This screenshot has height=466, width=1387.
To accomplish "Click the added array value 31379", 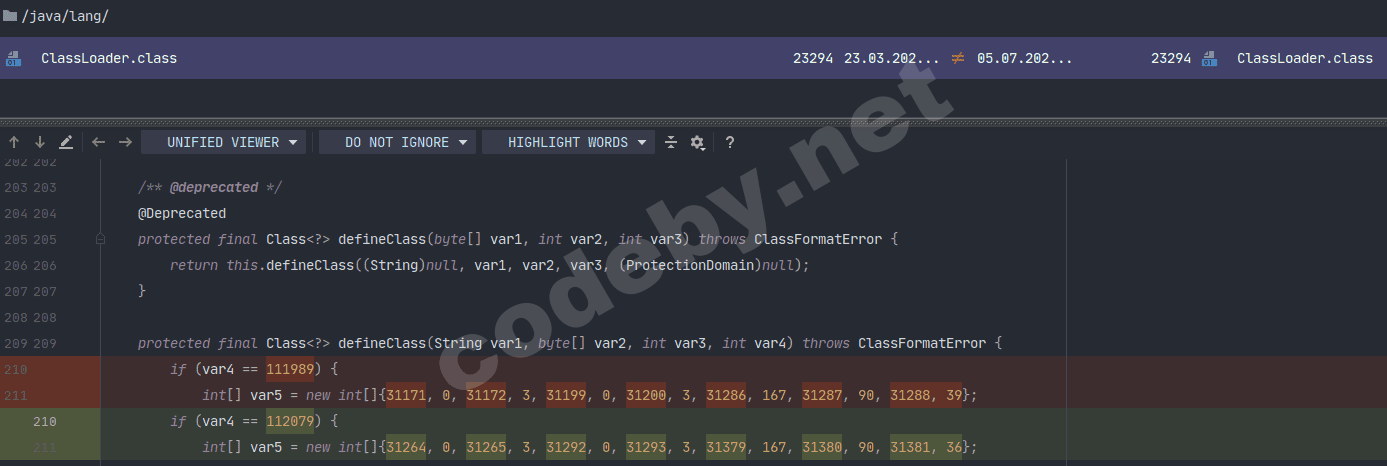I will 726,447.
